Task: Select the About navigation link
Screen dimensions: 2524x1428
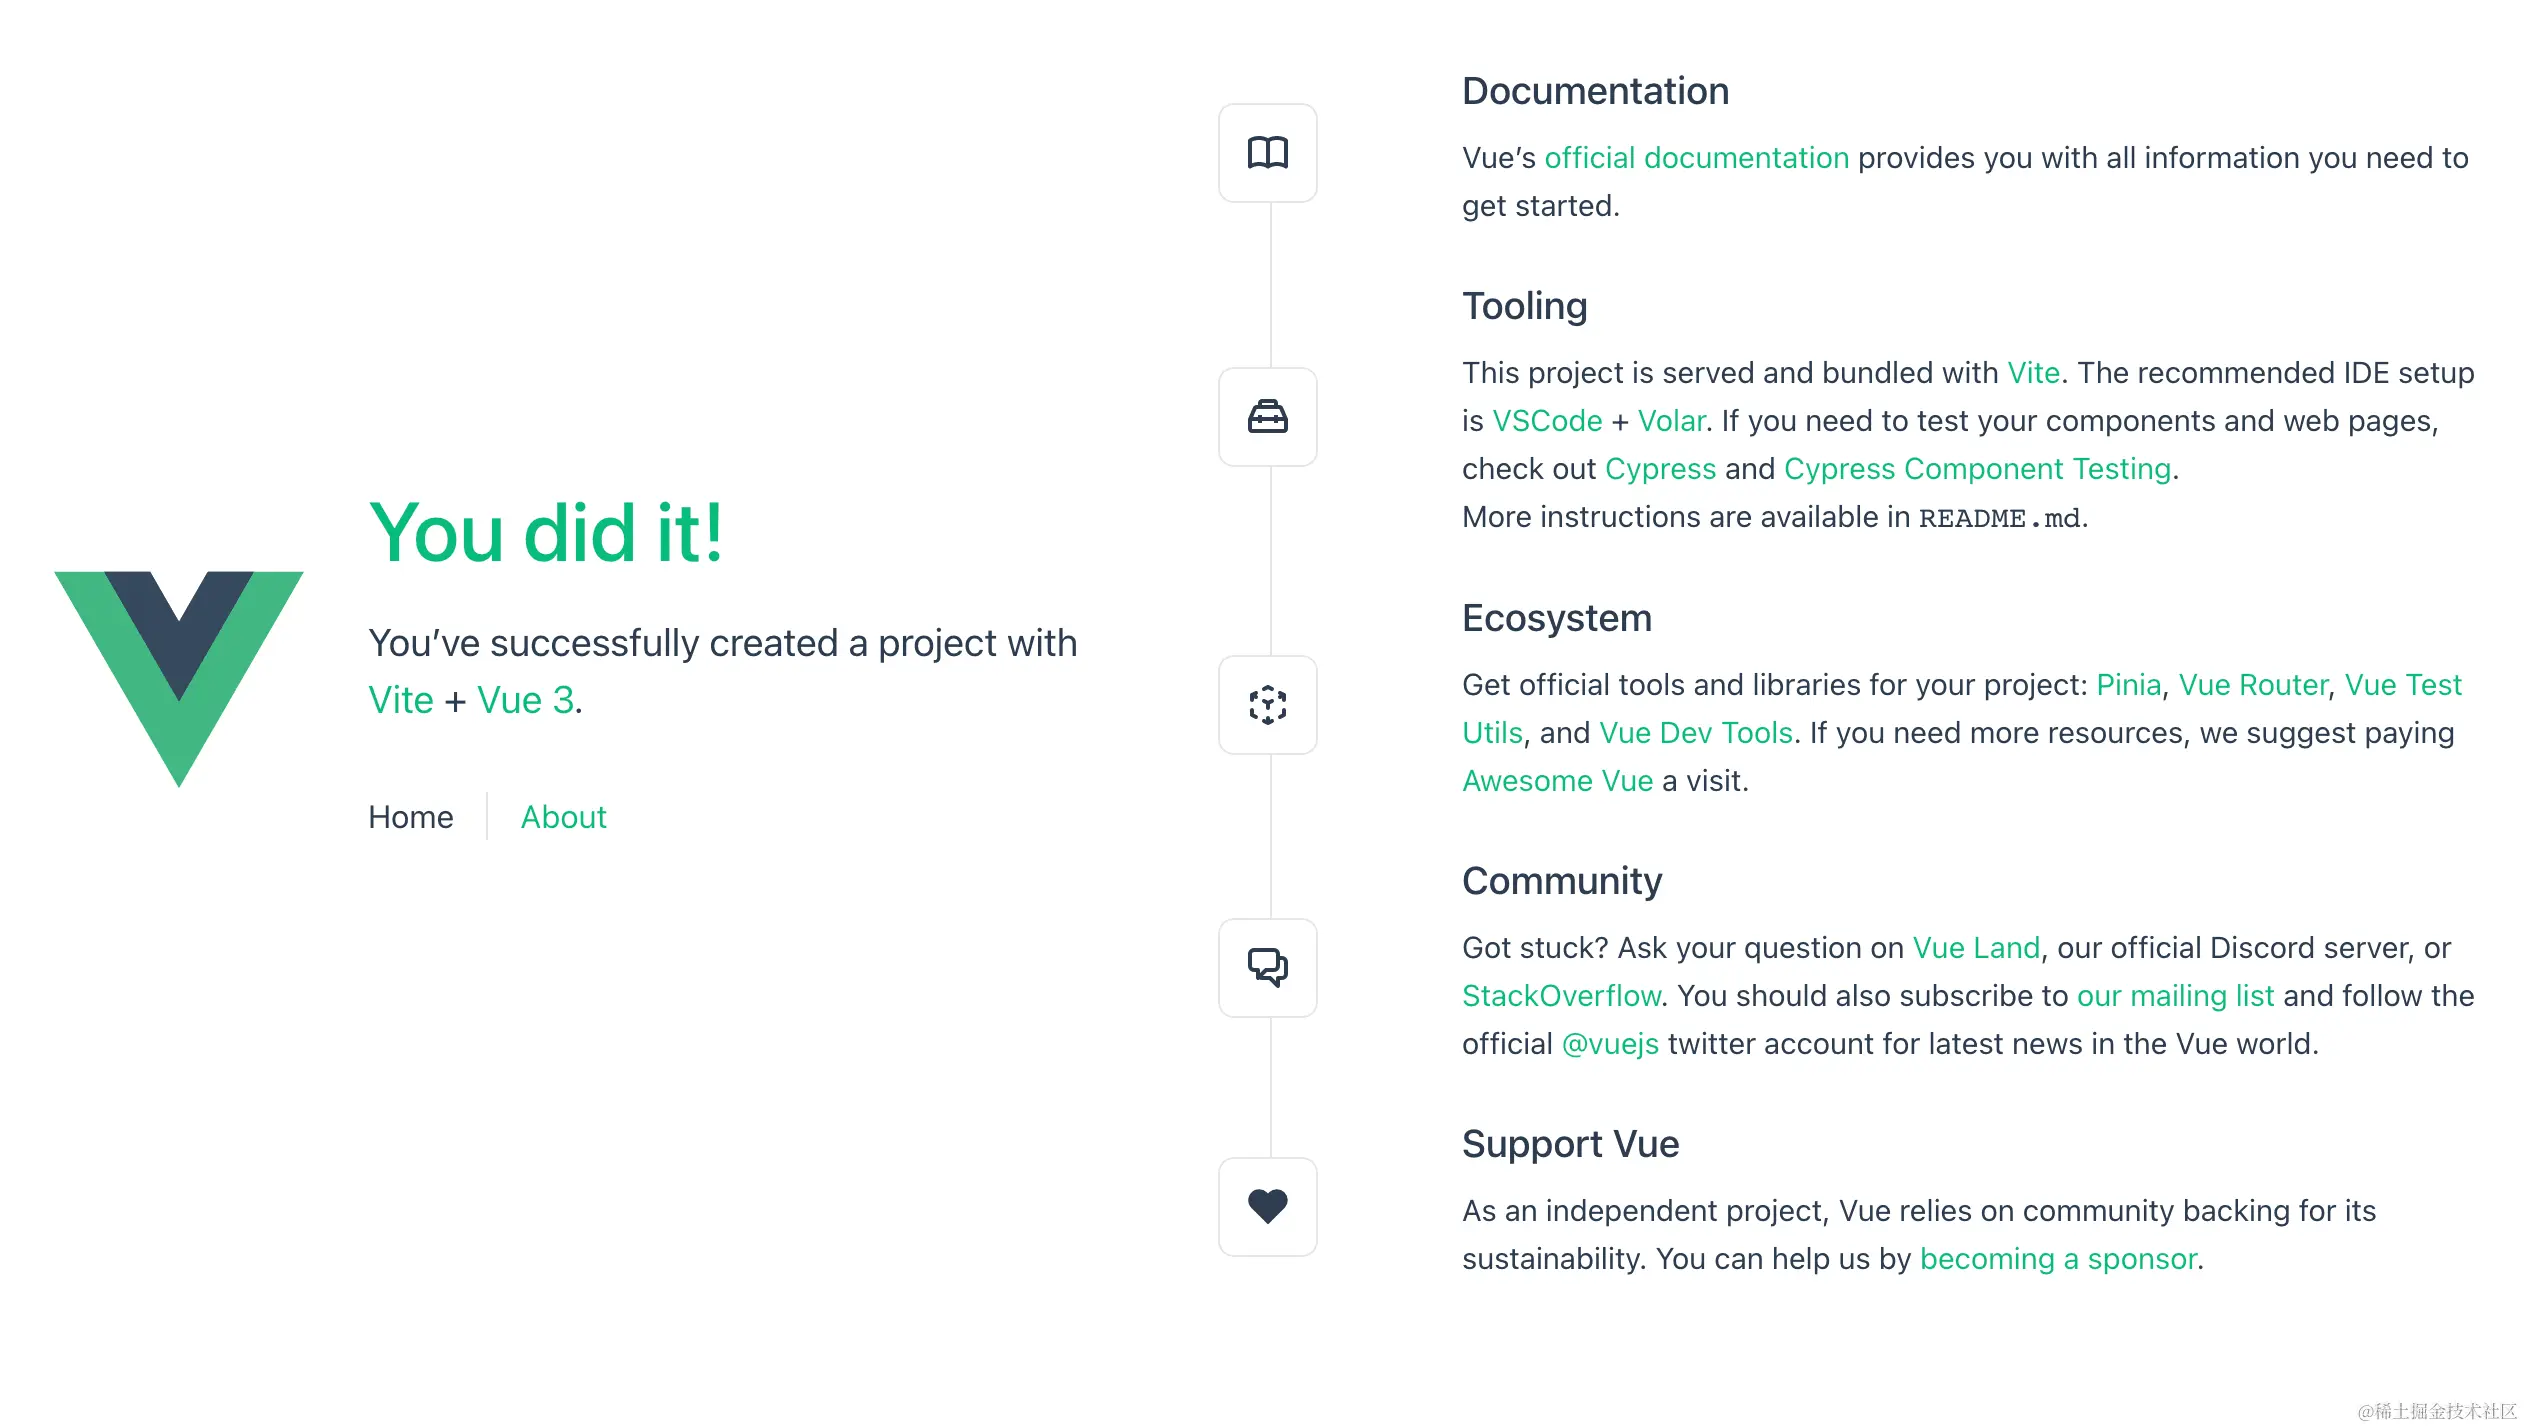Action: (x=563, y=817)
